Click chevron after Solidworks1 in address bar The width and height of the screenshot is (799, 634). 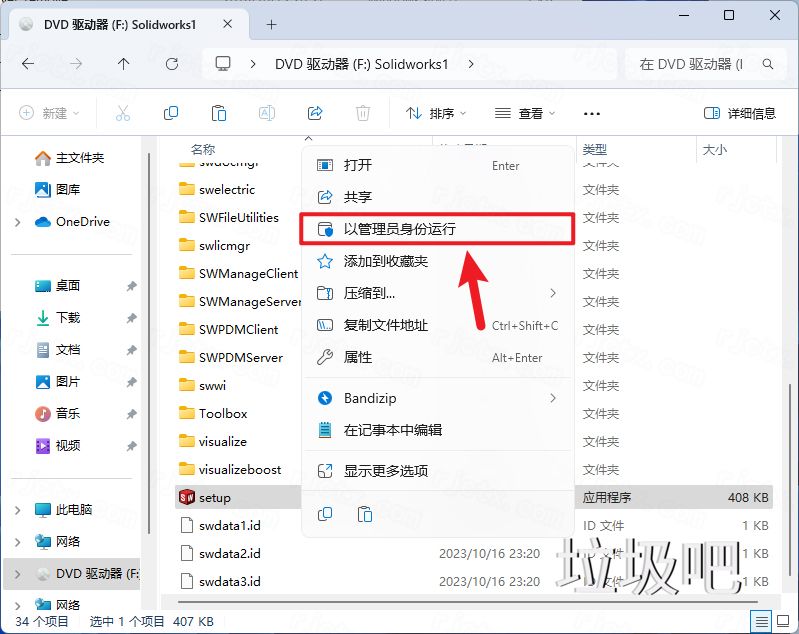tap(471, 64)
